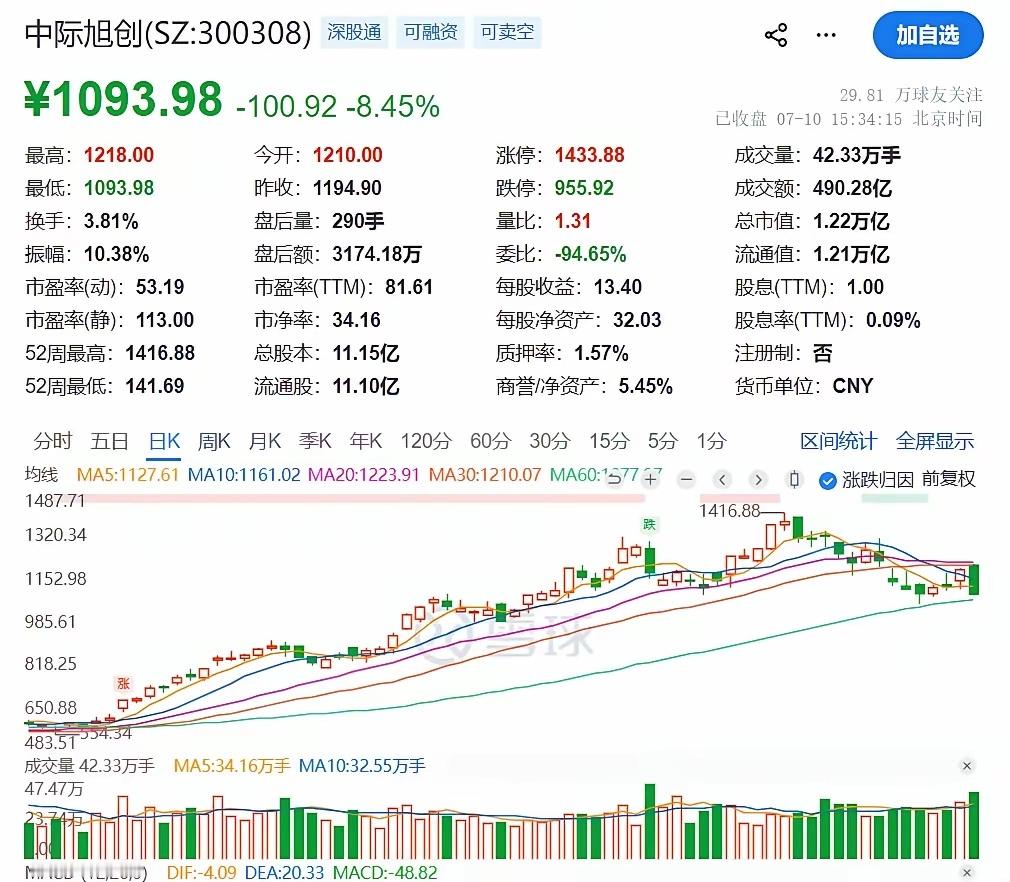Zoom in chart with plus icon

(651, 479)
